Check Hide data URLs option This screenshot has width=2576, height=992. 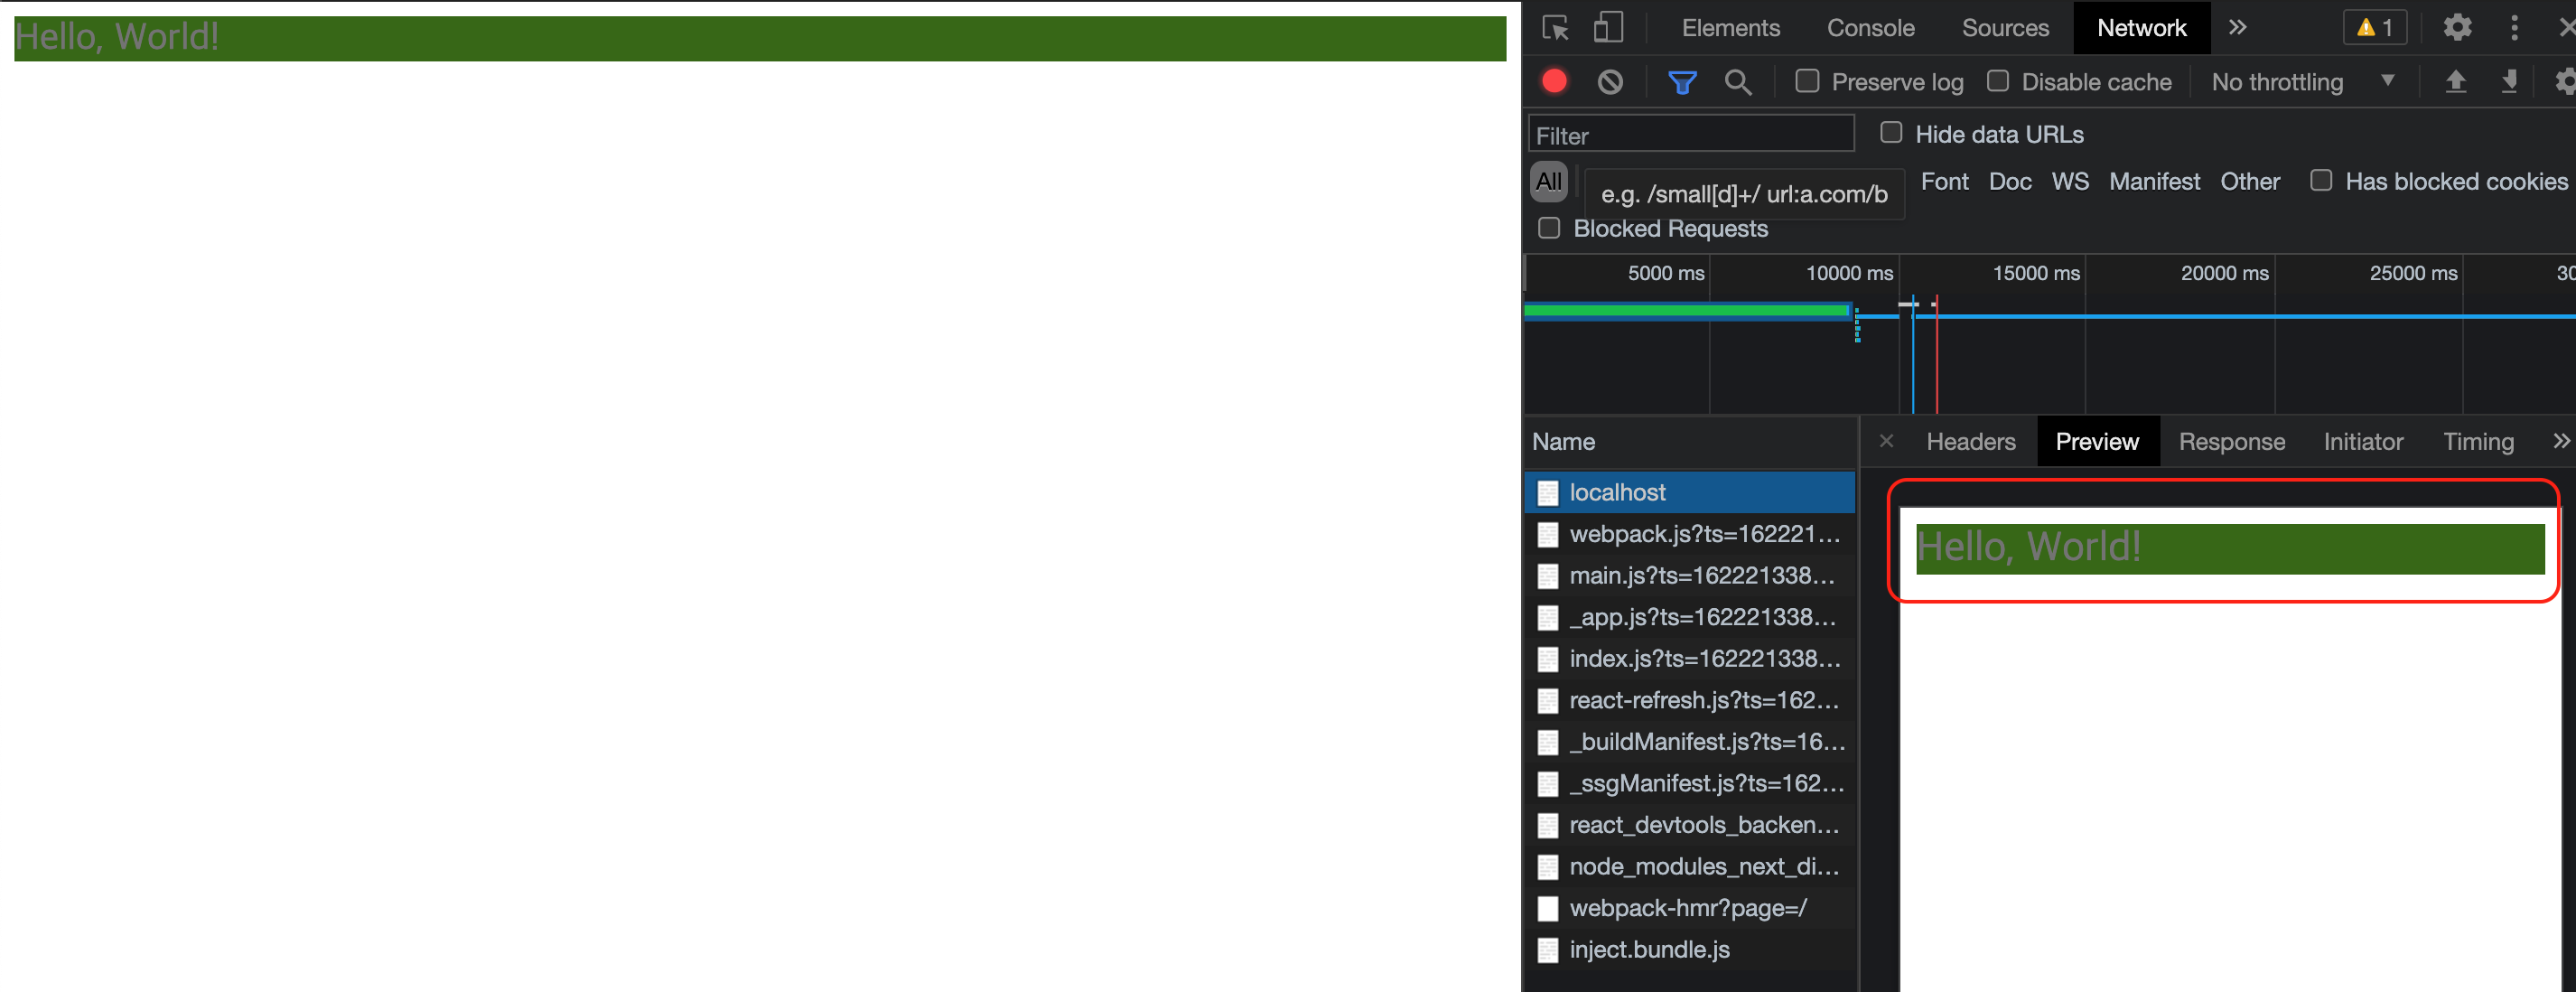(x=1891, y=133)
